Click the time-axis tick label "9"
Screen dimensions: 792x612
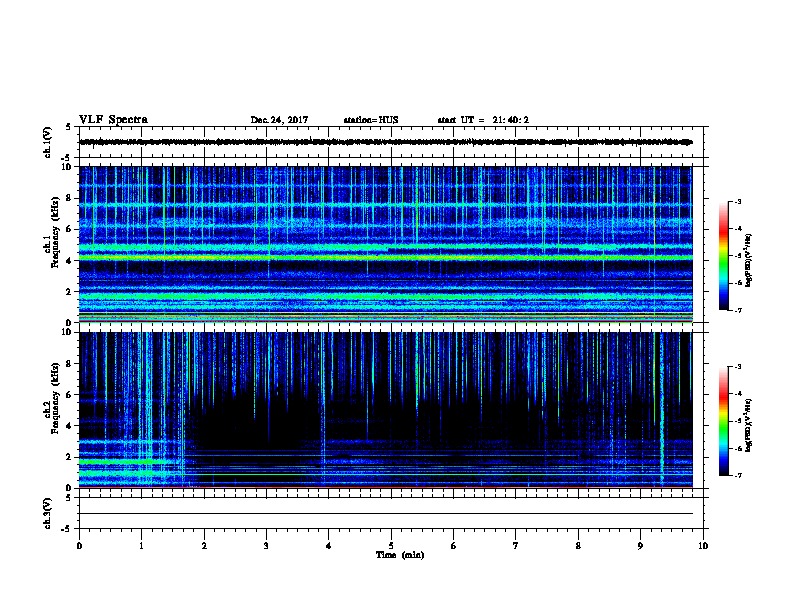click(x=640, y=546)
